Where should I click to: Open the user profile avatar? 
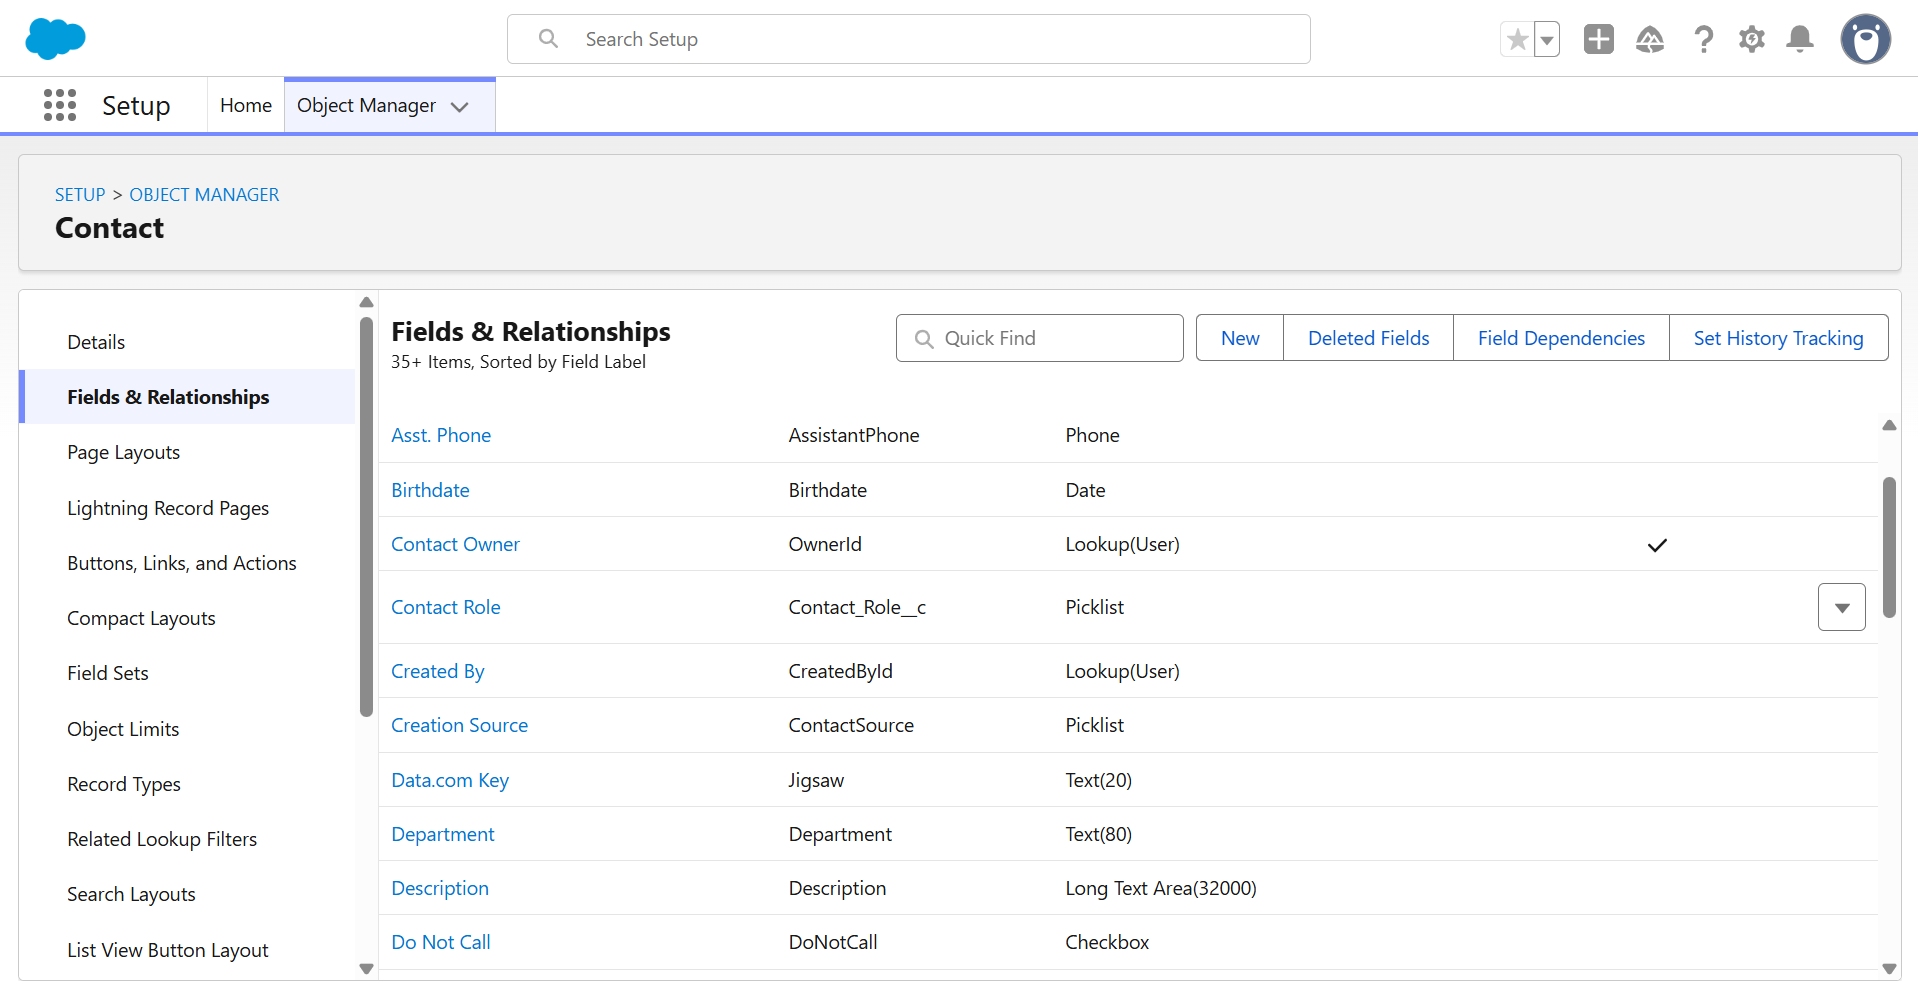point(1866,39)
